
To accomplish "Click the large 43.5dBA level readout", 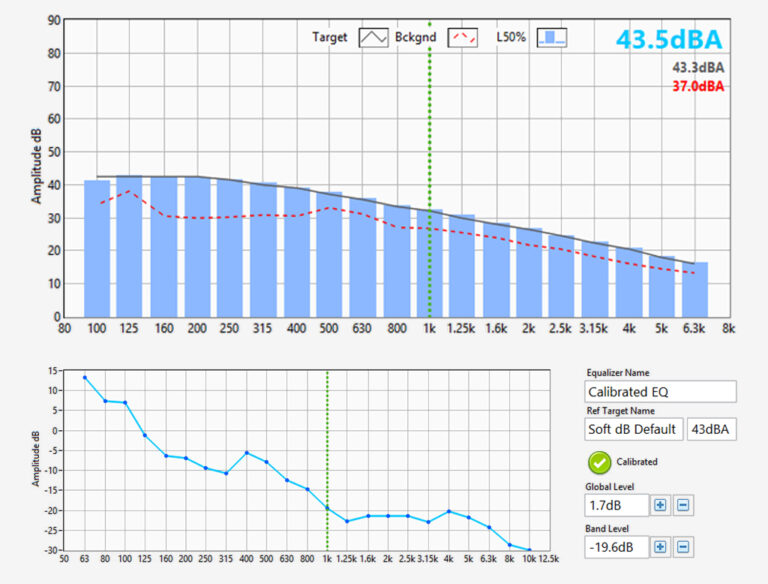I will pos(667,40).
